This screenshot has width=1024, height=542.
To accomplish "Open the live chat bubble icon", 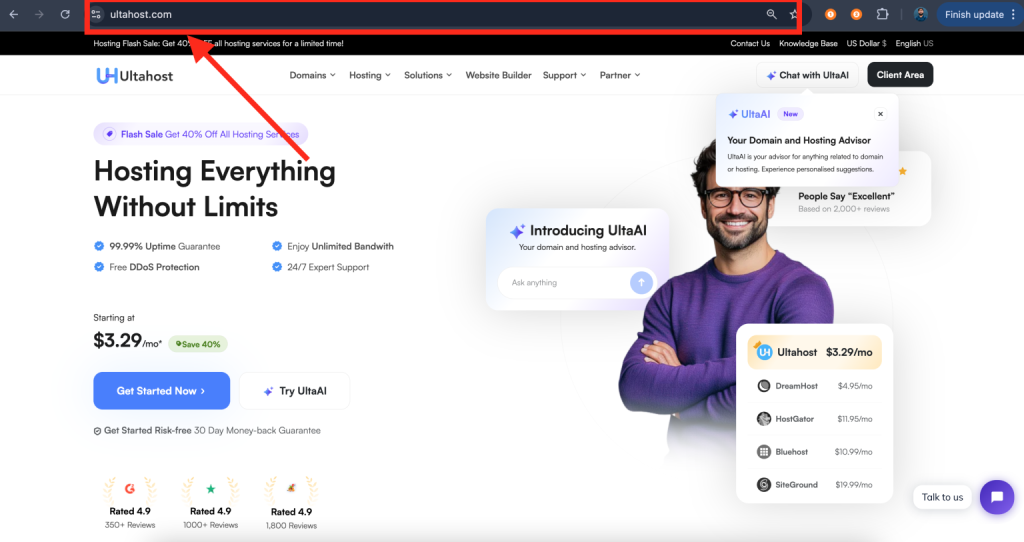I will 996,497.
